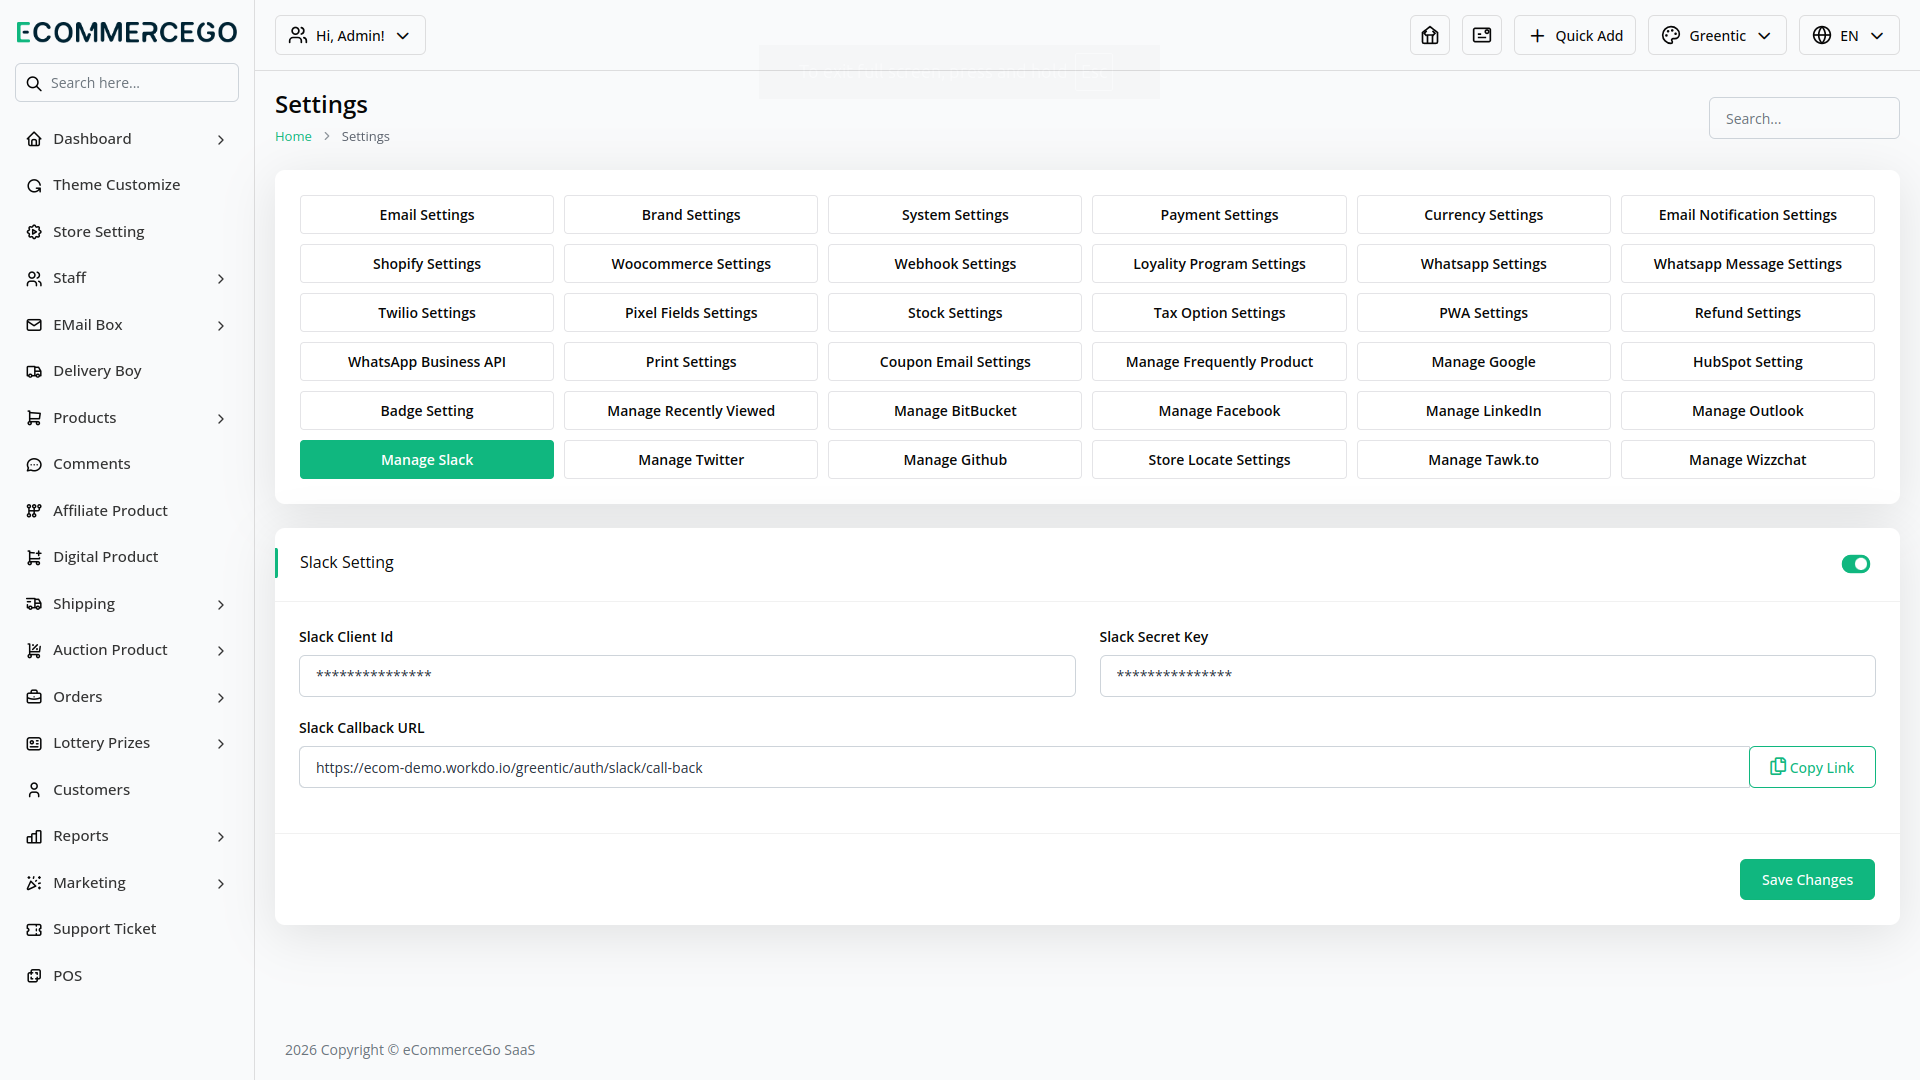Open the HubSpot Setting tab
The height and width of the screenshot is (1080, 1920).
pyautogui.click(x=1748, y=361)
